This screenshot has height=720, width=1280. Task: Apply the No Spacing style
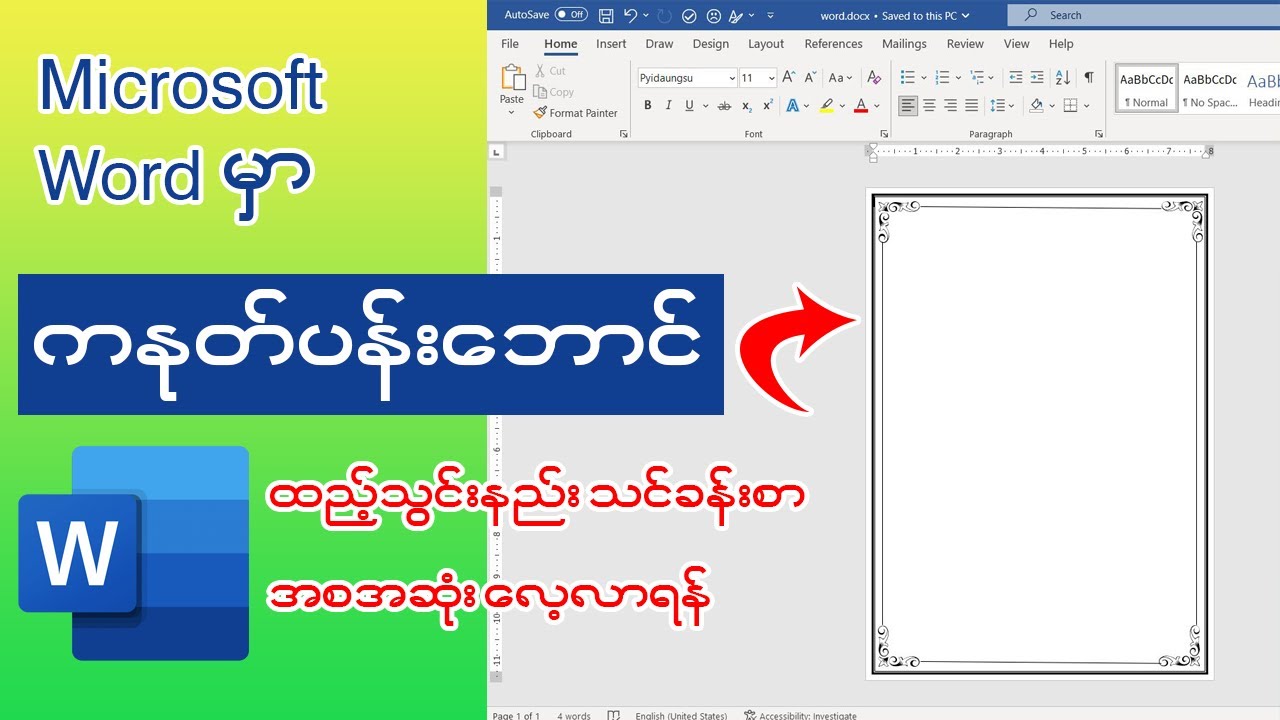(x=1209, y=90)
